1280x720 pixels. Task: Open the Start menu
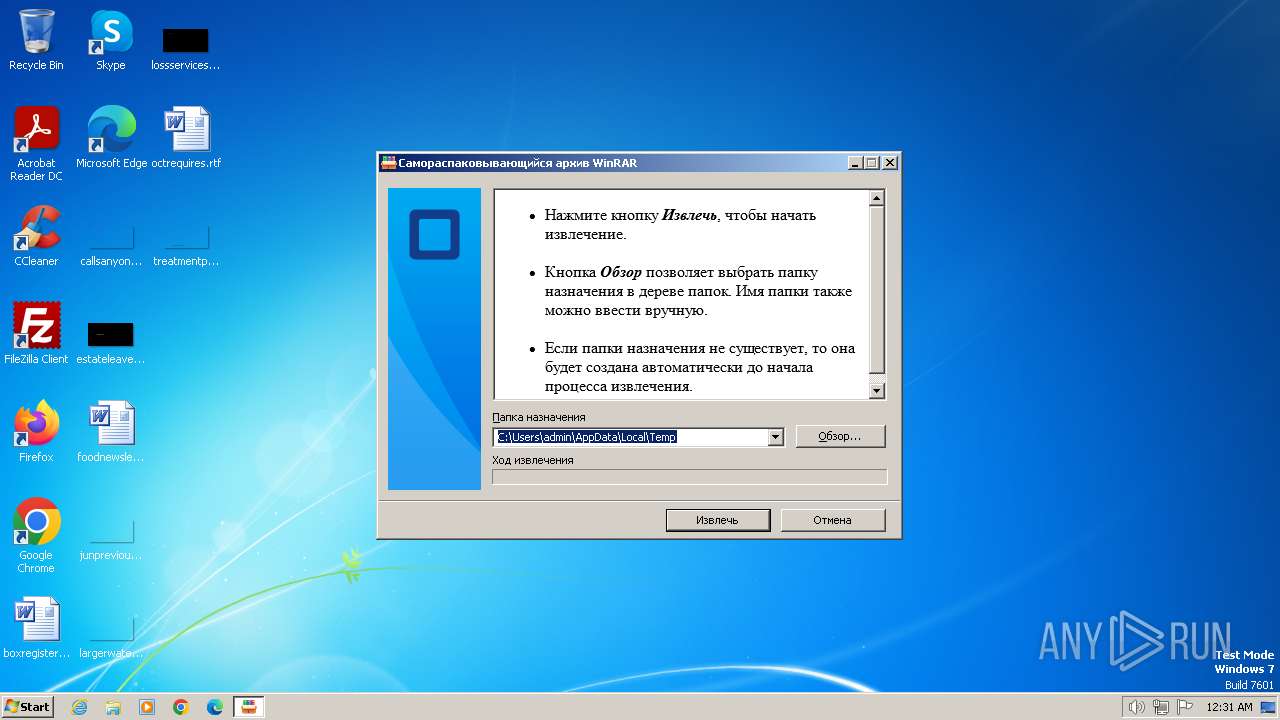(27, 707)
